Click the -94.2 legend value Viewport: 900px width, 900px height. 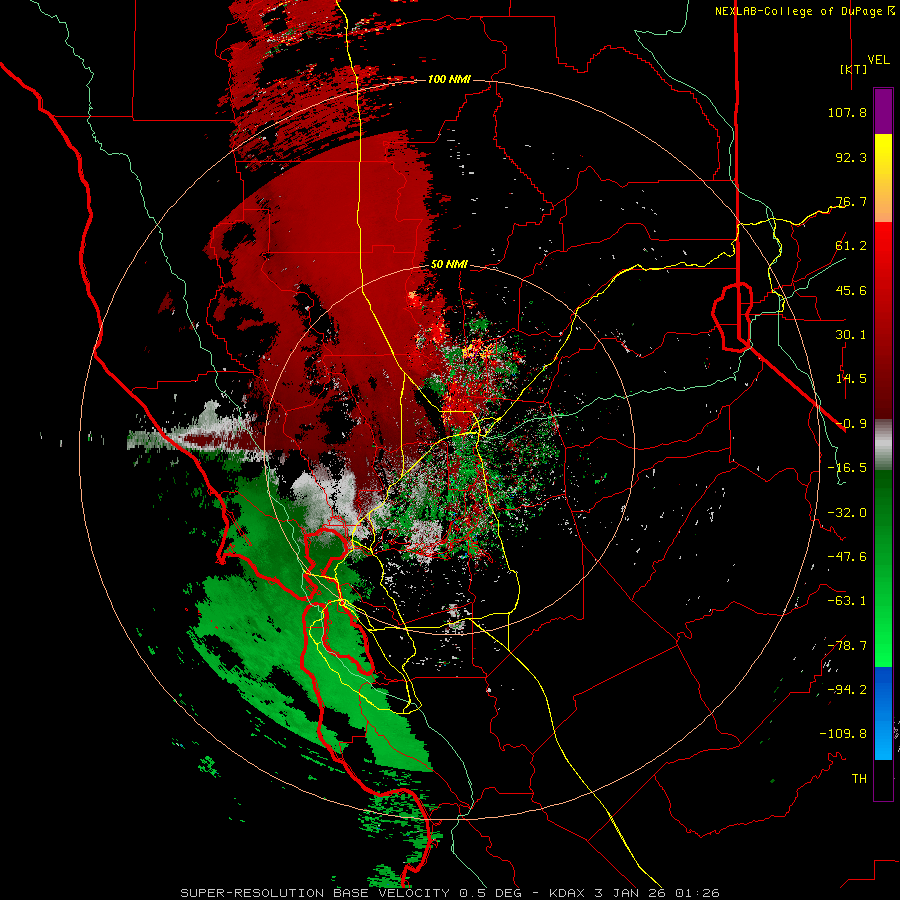(x=847, y=690)
